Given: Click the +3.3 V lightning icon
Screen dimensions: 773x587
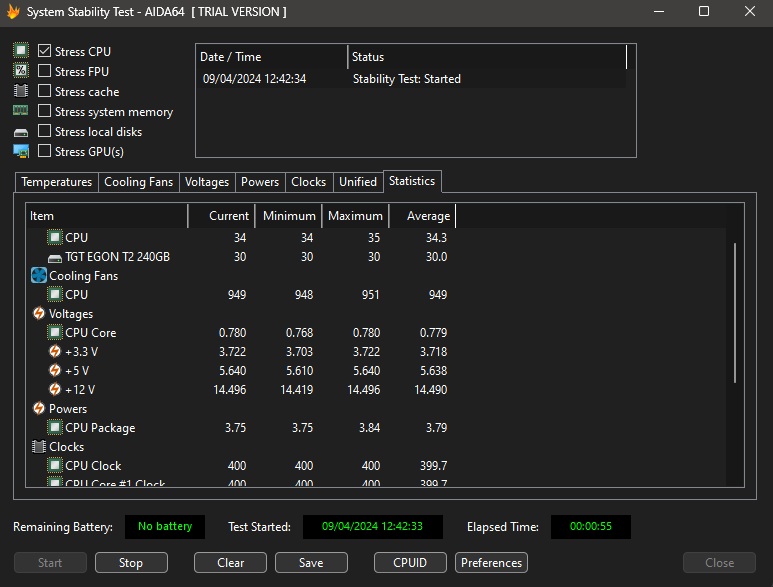Looking at the screenshot, I should [55, 351].
